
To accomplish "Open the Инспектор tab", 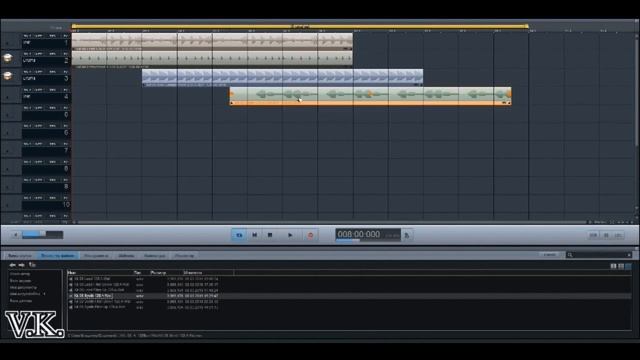I will pos(184,256).
